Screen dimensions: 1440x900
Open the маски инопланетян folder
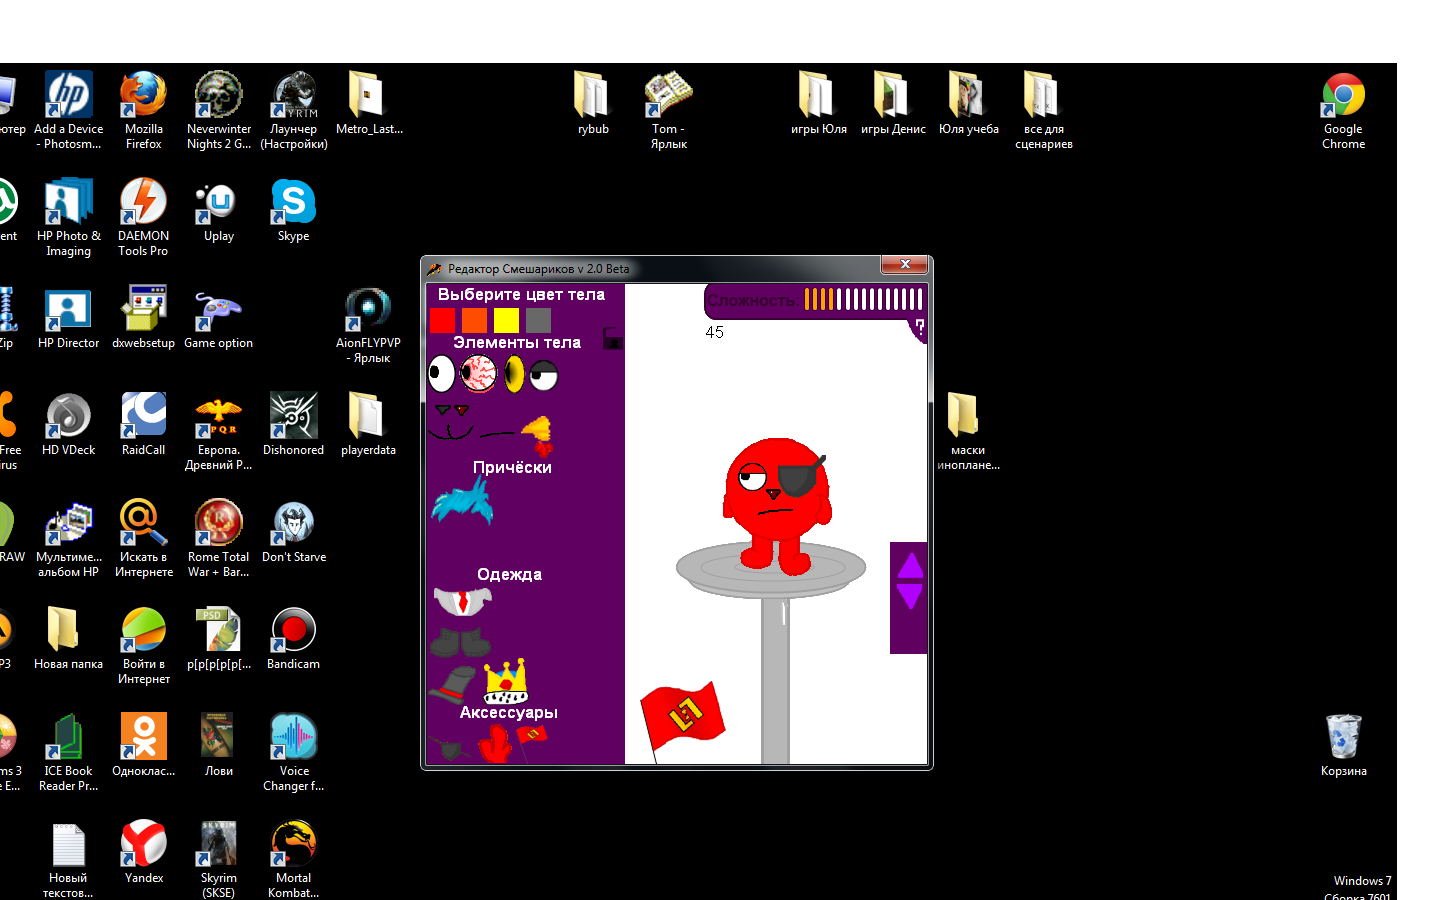(x=968, y=431)
